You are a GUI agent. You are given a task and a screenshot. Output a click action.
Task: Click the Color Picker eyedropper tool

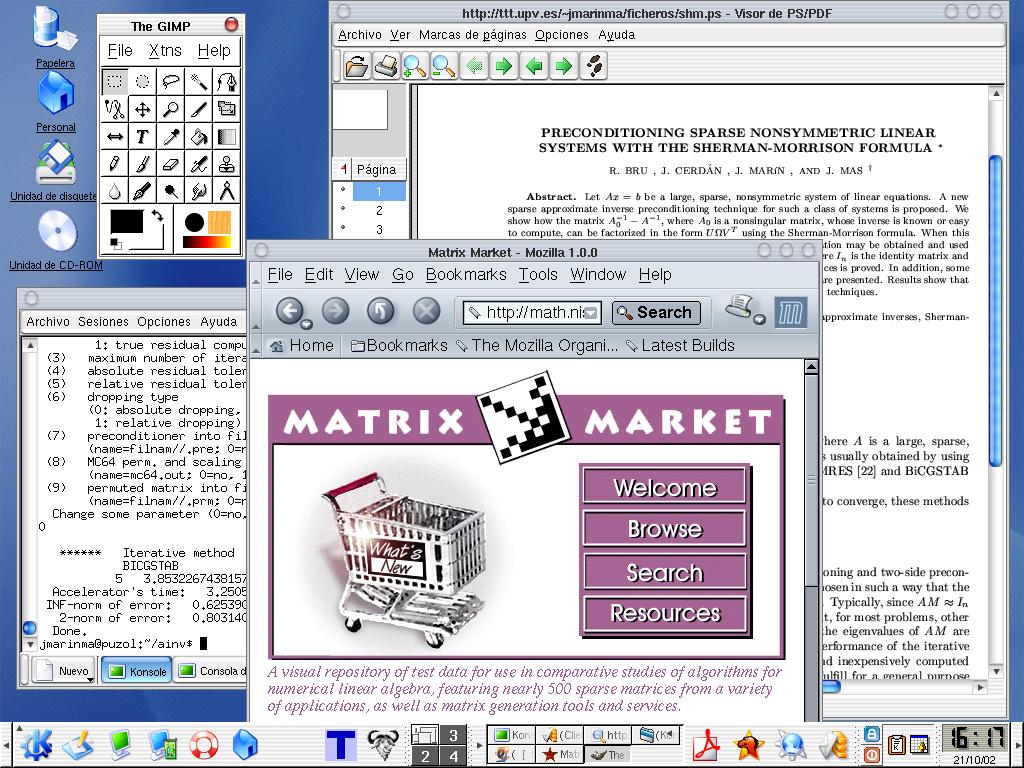click(x=171, y=137)
